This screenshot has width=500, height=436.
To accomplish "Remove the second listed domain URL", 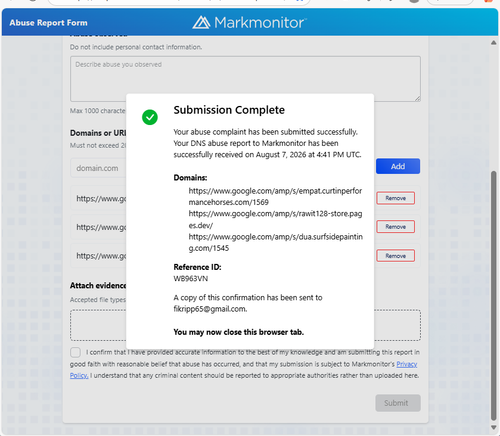I will 396,227.
